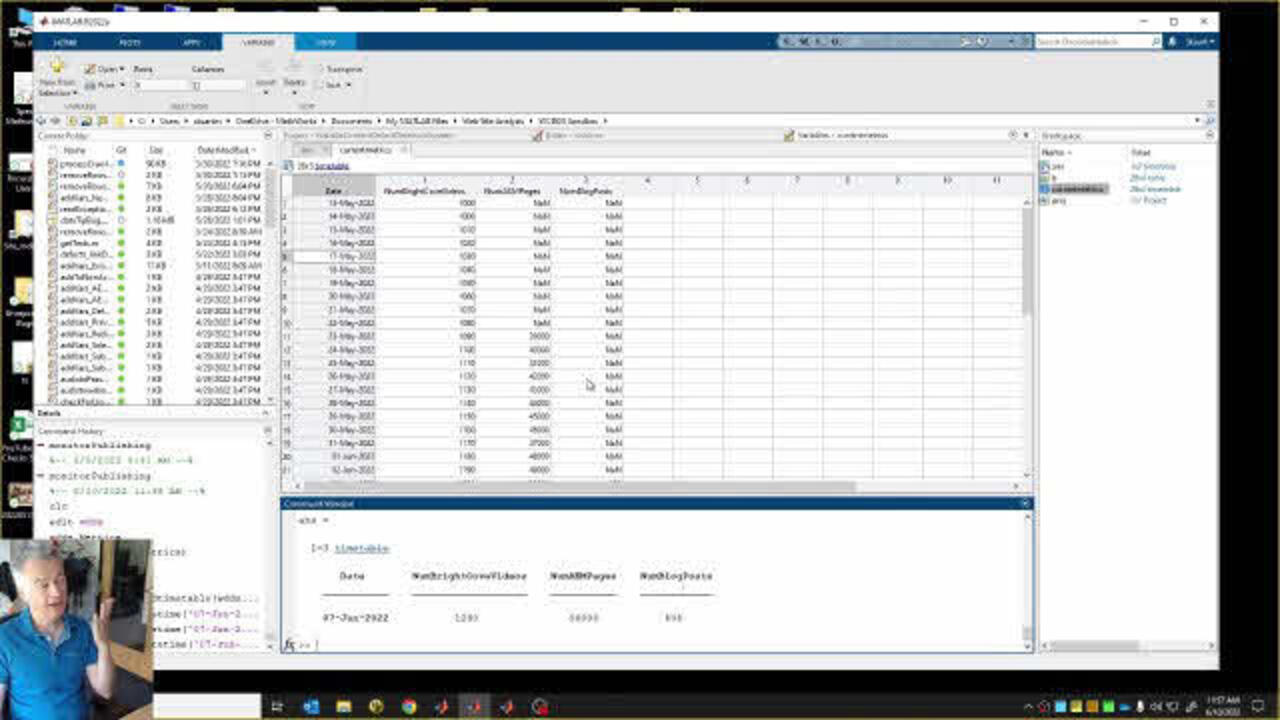Toggle the Transpose checkbox
Viewport: 1280px width, 720px height.
pyautogui.click(x=320, y=69)
